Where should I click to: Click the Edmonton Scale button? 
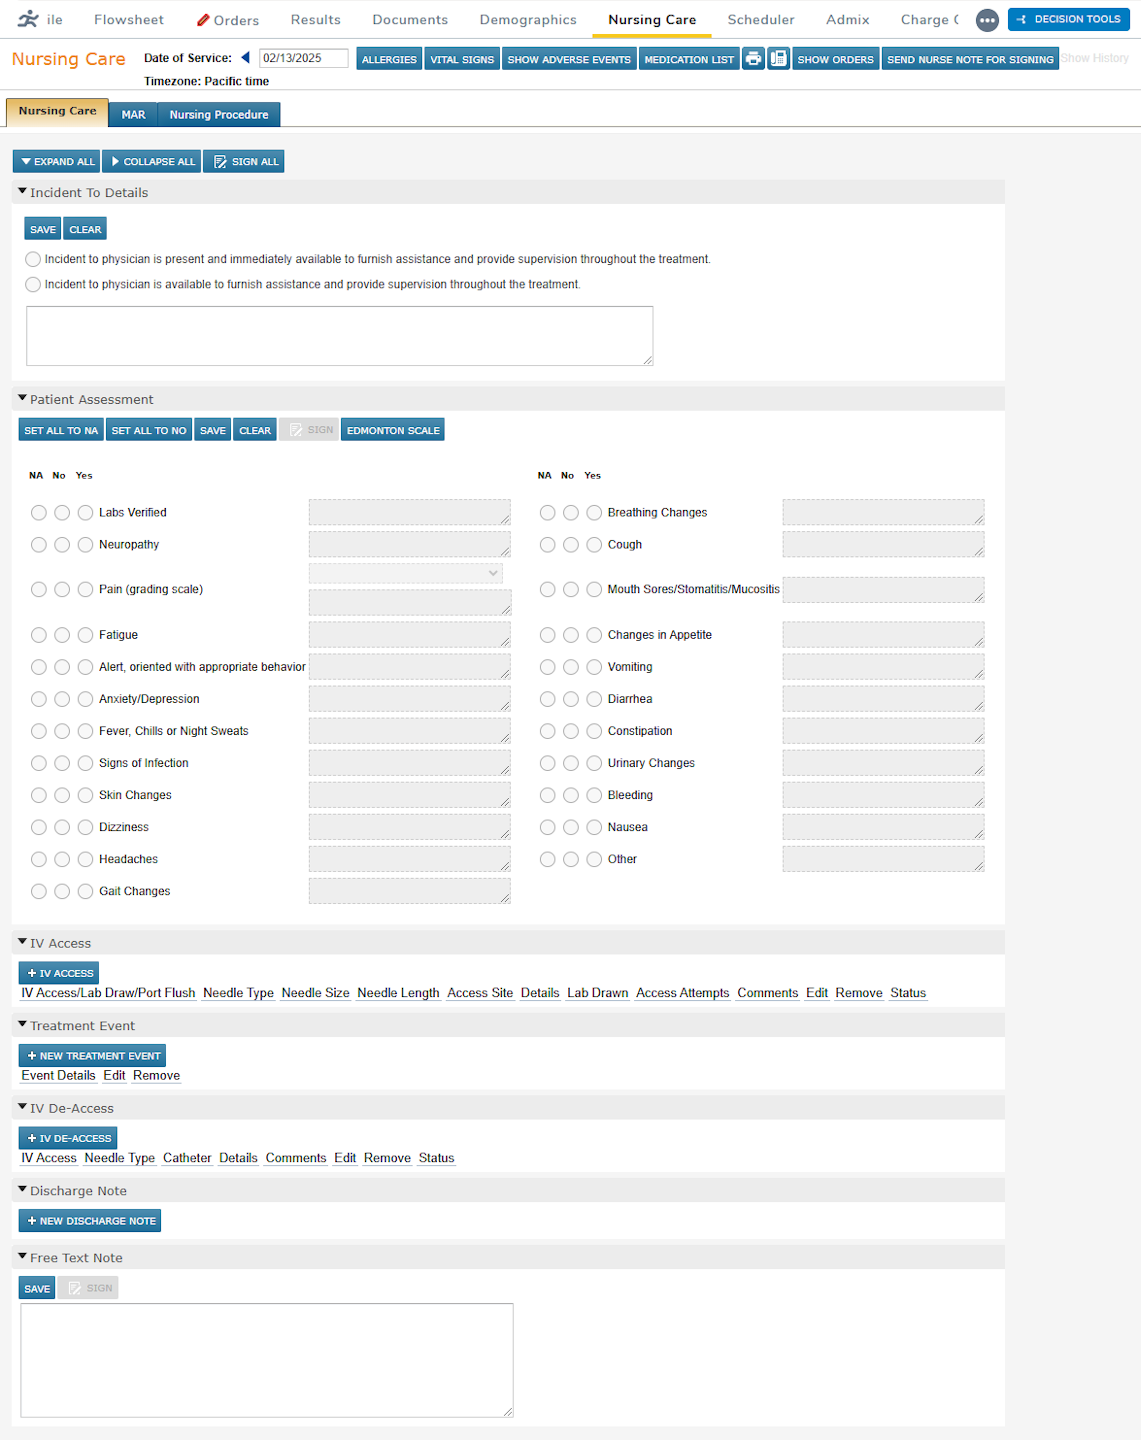pos(392,429)
